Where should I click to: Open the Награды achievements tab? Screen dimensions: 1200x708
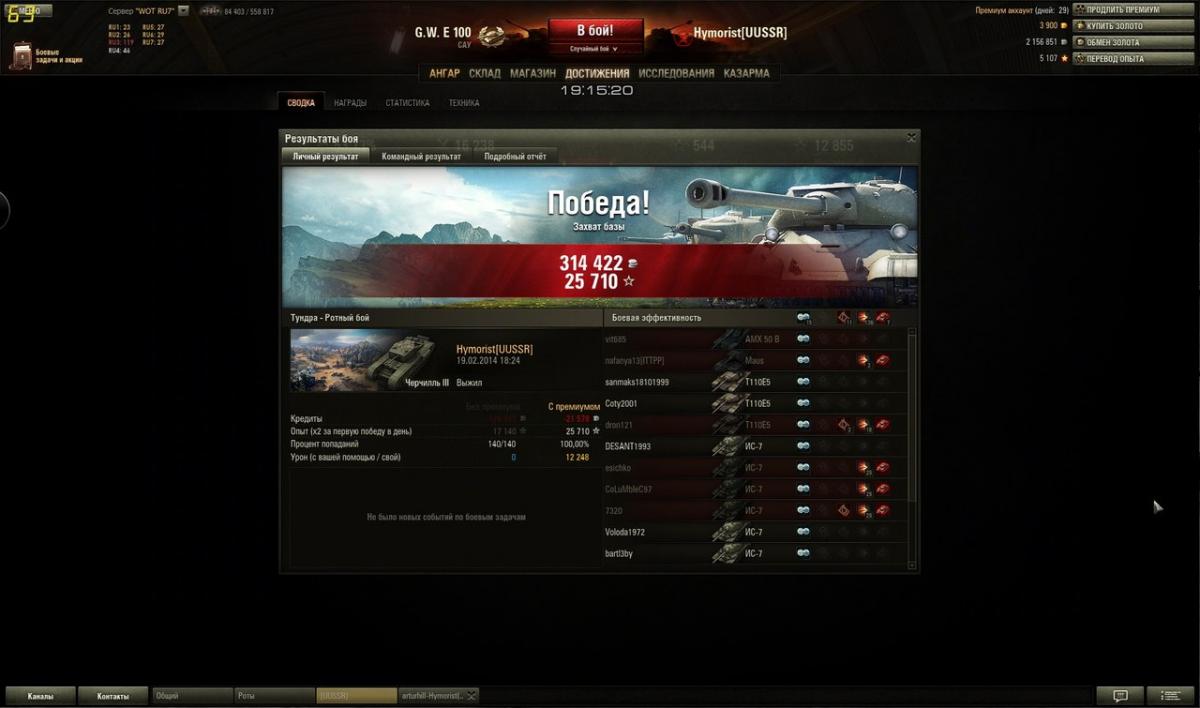(350, 103)
